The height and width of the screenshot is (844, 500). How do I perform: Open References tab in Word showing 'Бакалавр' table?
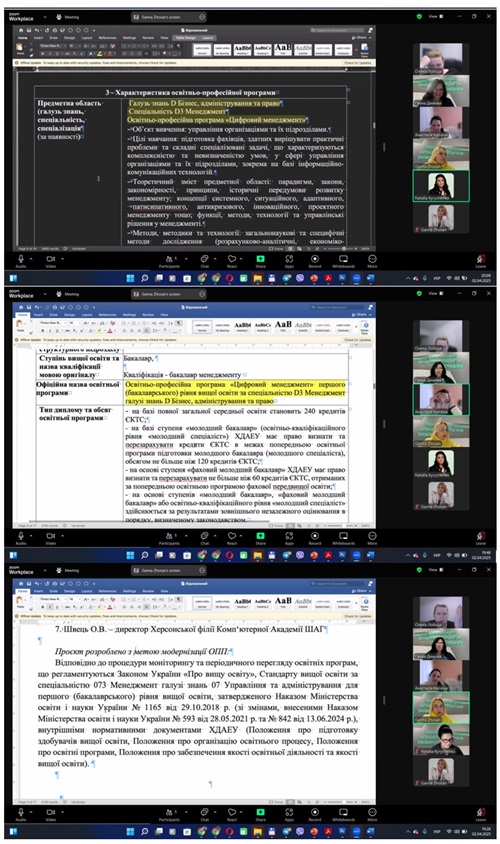[107, 314]
